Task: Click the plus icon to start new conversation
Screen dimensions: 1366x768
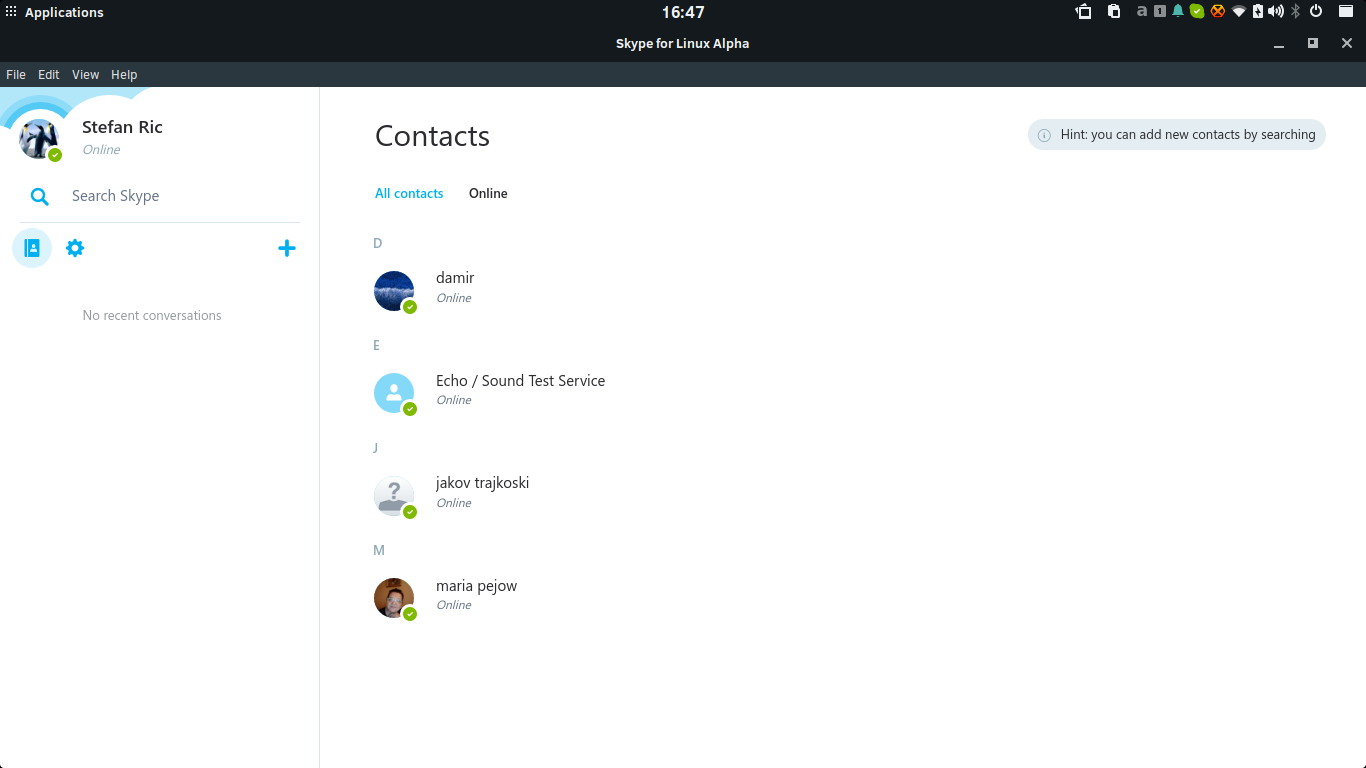Action: (287, 248)
